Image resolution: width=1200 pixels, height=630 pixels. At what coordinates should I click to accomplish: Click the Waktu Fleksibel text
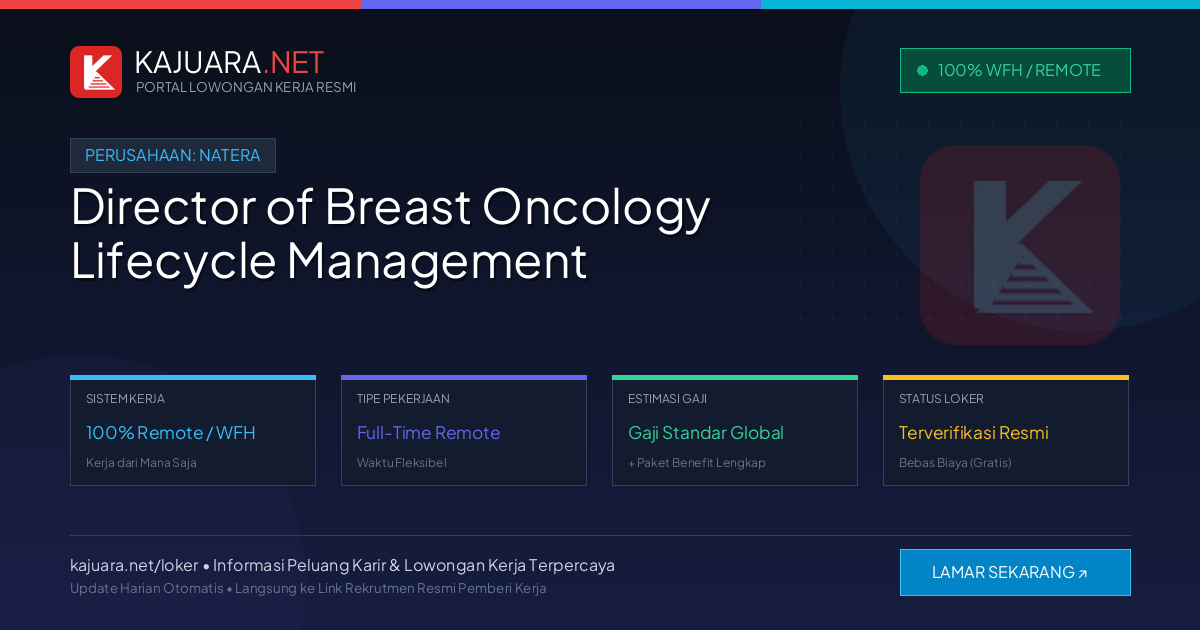[x=402, y=463]
